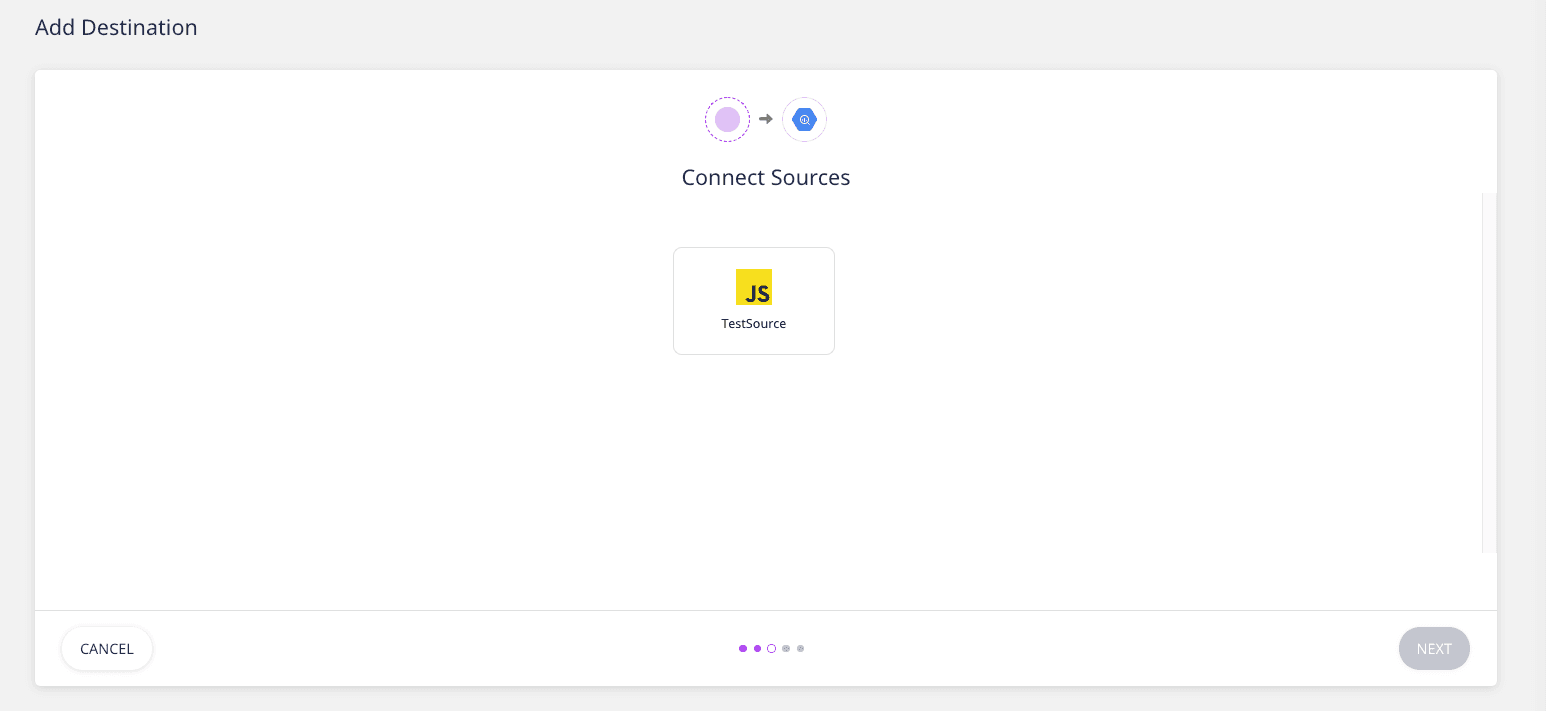
Task: Select the fourth grey step dot
Action: point(786,648)
